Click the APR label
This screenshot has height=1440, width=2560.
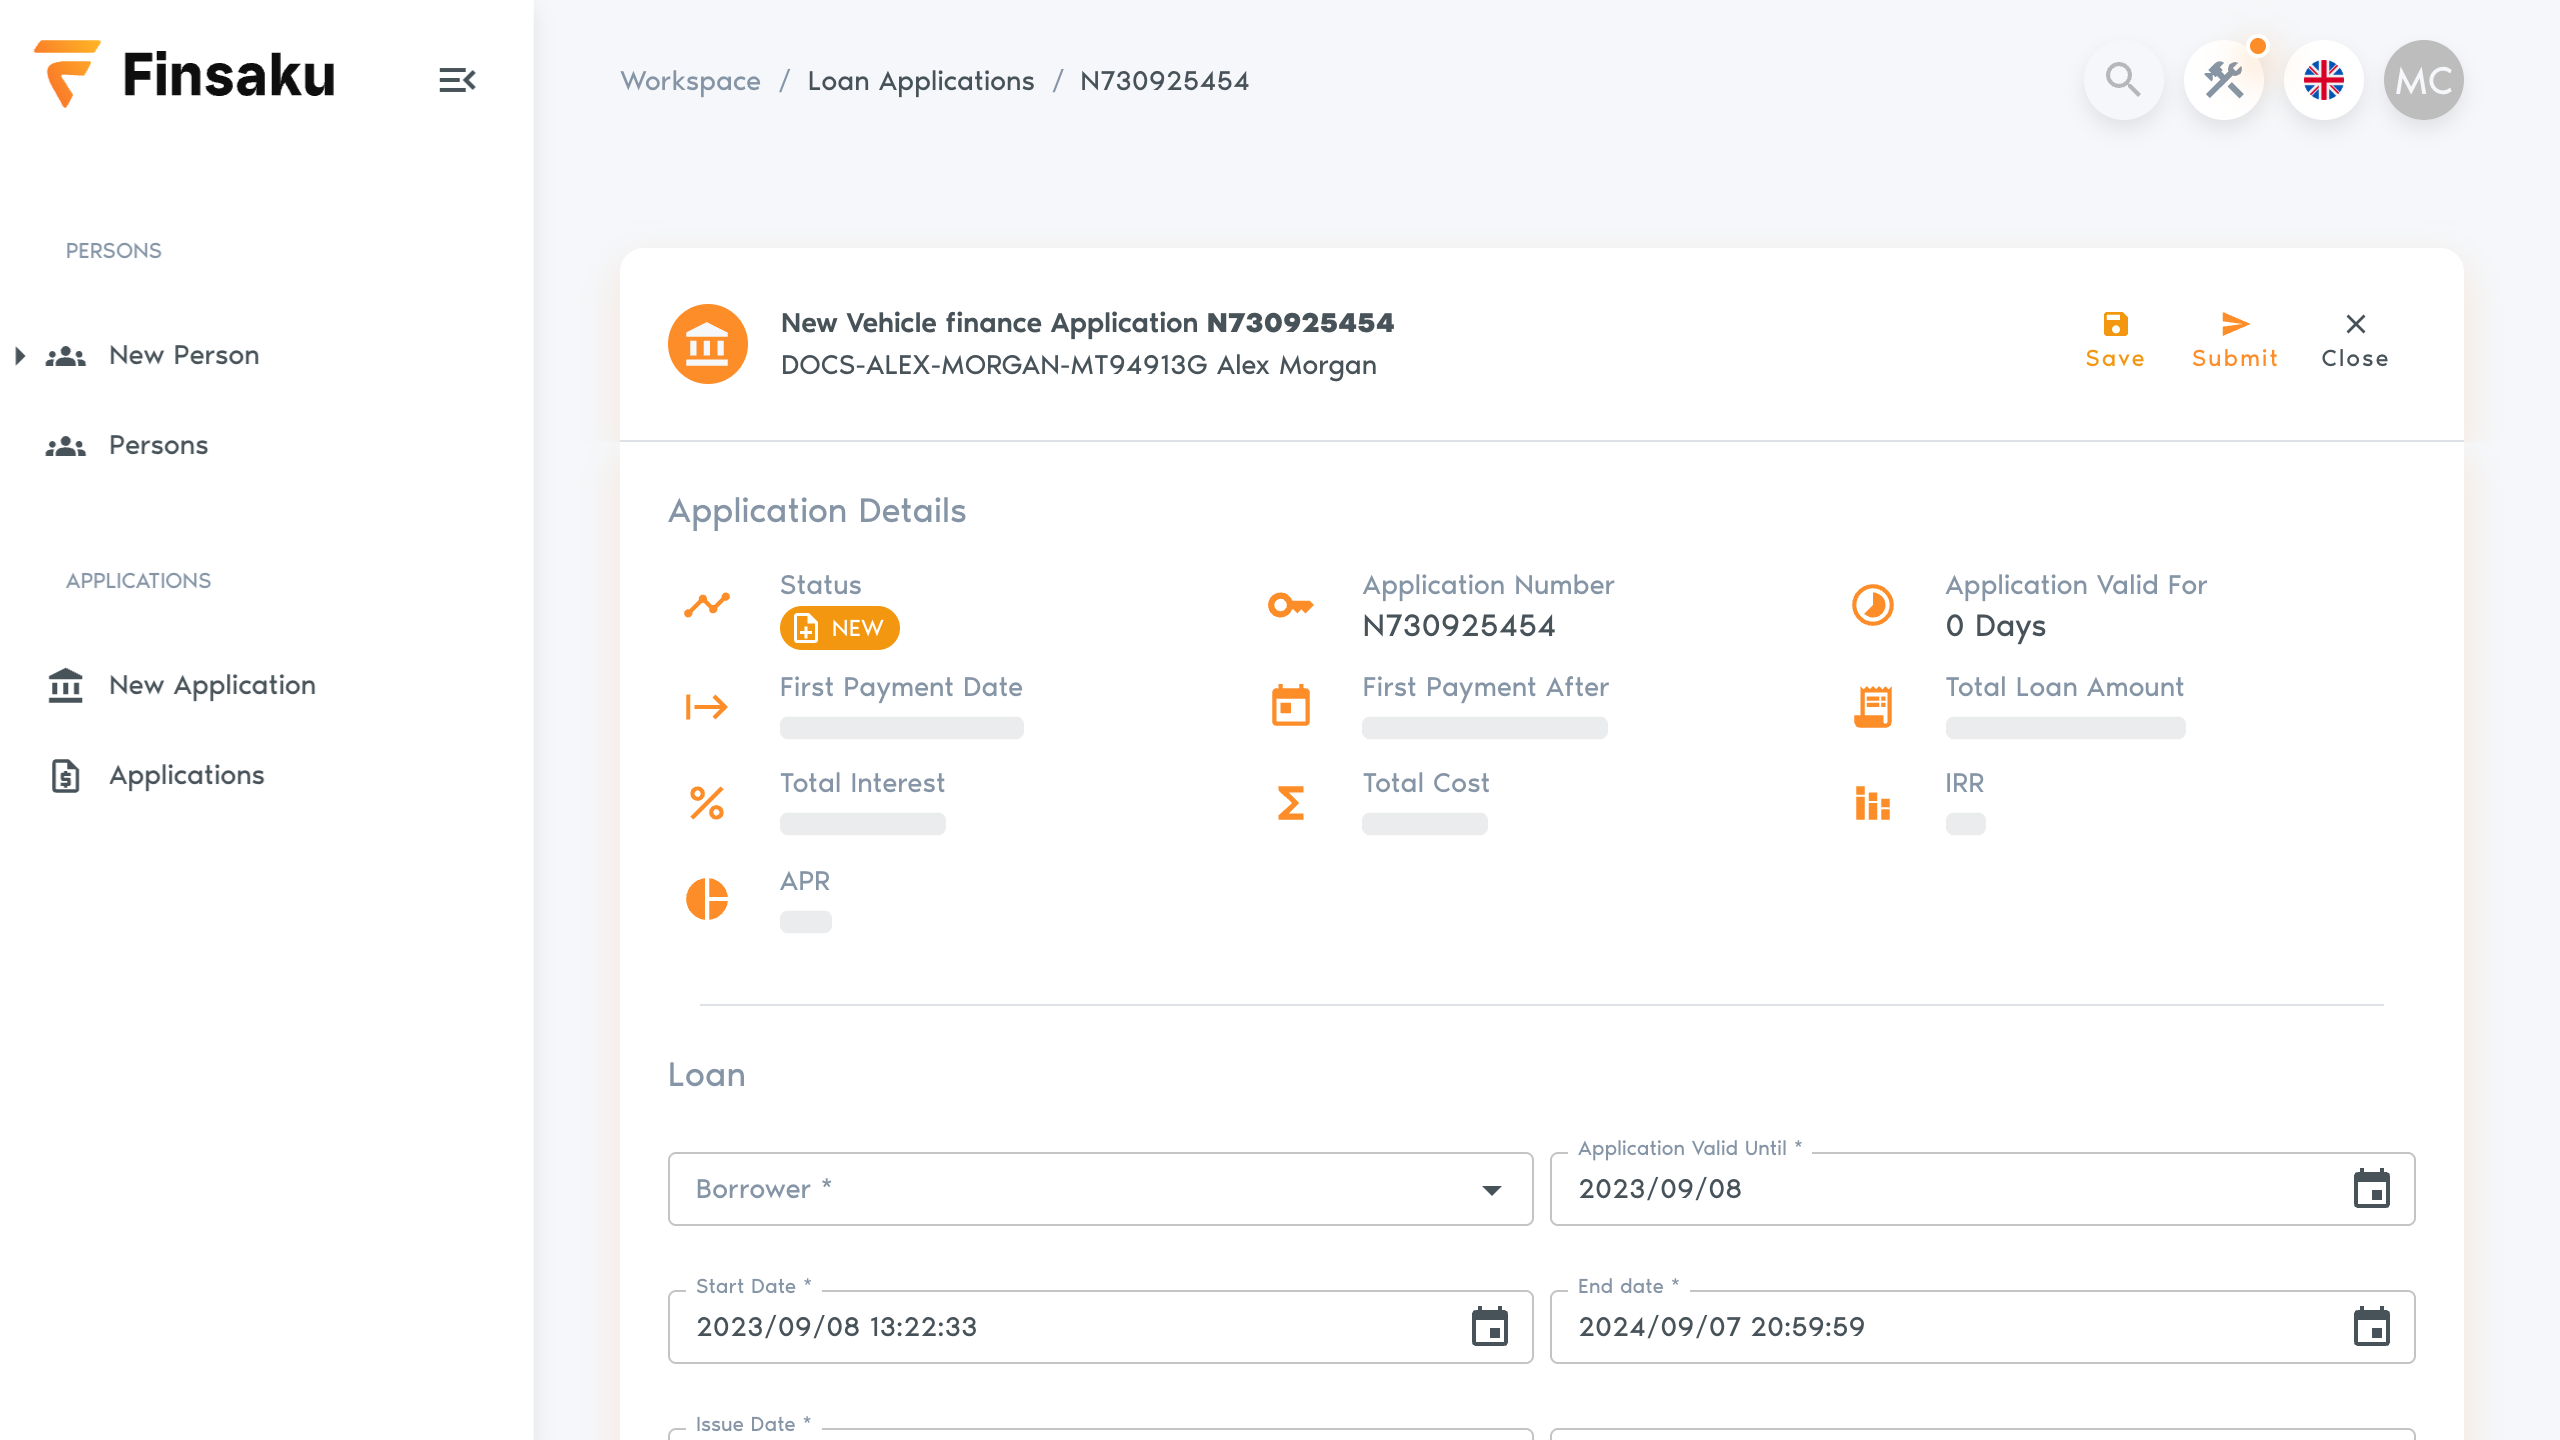[804, 881]
